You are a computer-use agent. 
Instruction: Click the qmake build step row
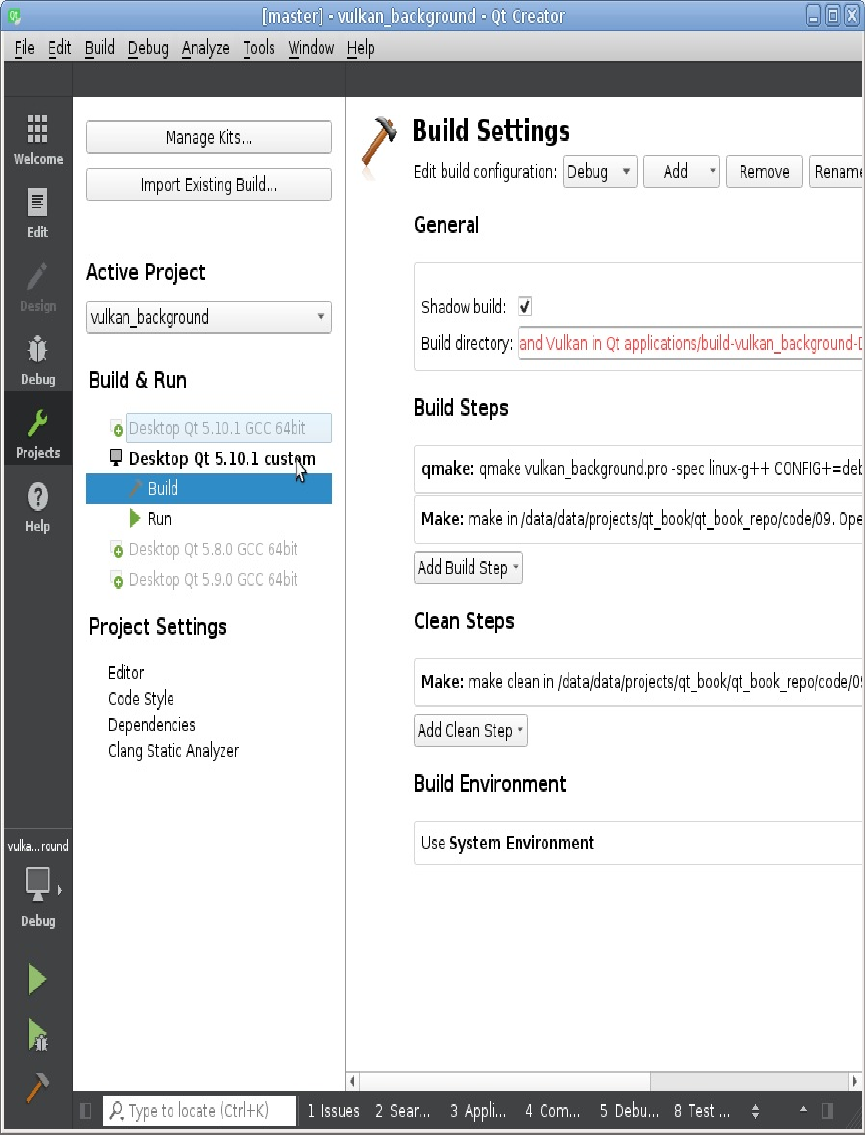[x=639, y=469]
